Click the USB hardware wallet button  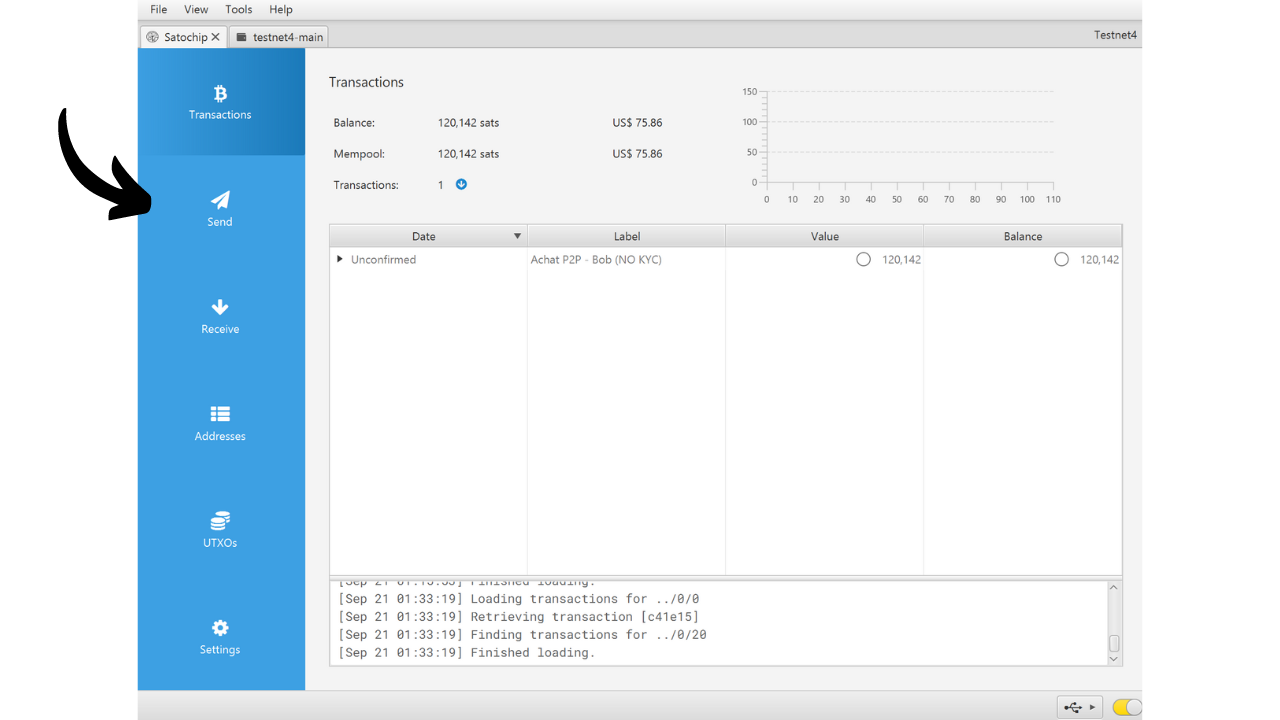point(1080,707)
